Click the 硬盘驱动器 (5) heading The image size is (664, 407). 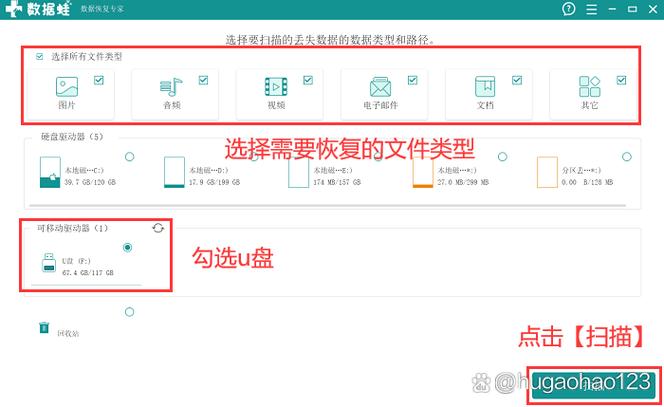(x=72, y=136)
